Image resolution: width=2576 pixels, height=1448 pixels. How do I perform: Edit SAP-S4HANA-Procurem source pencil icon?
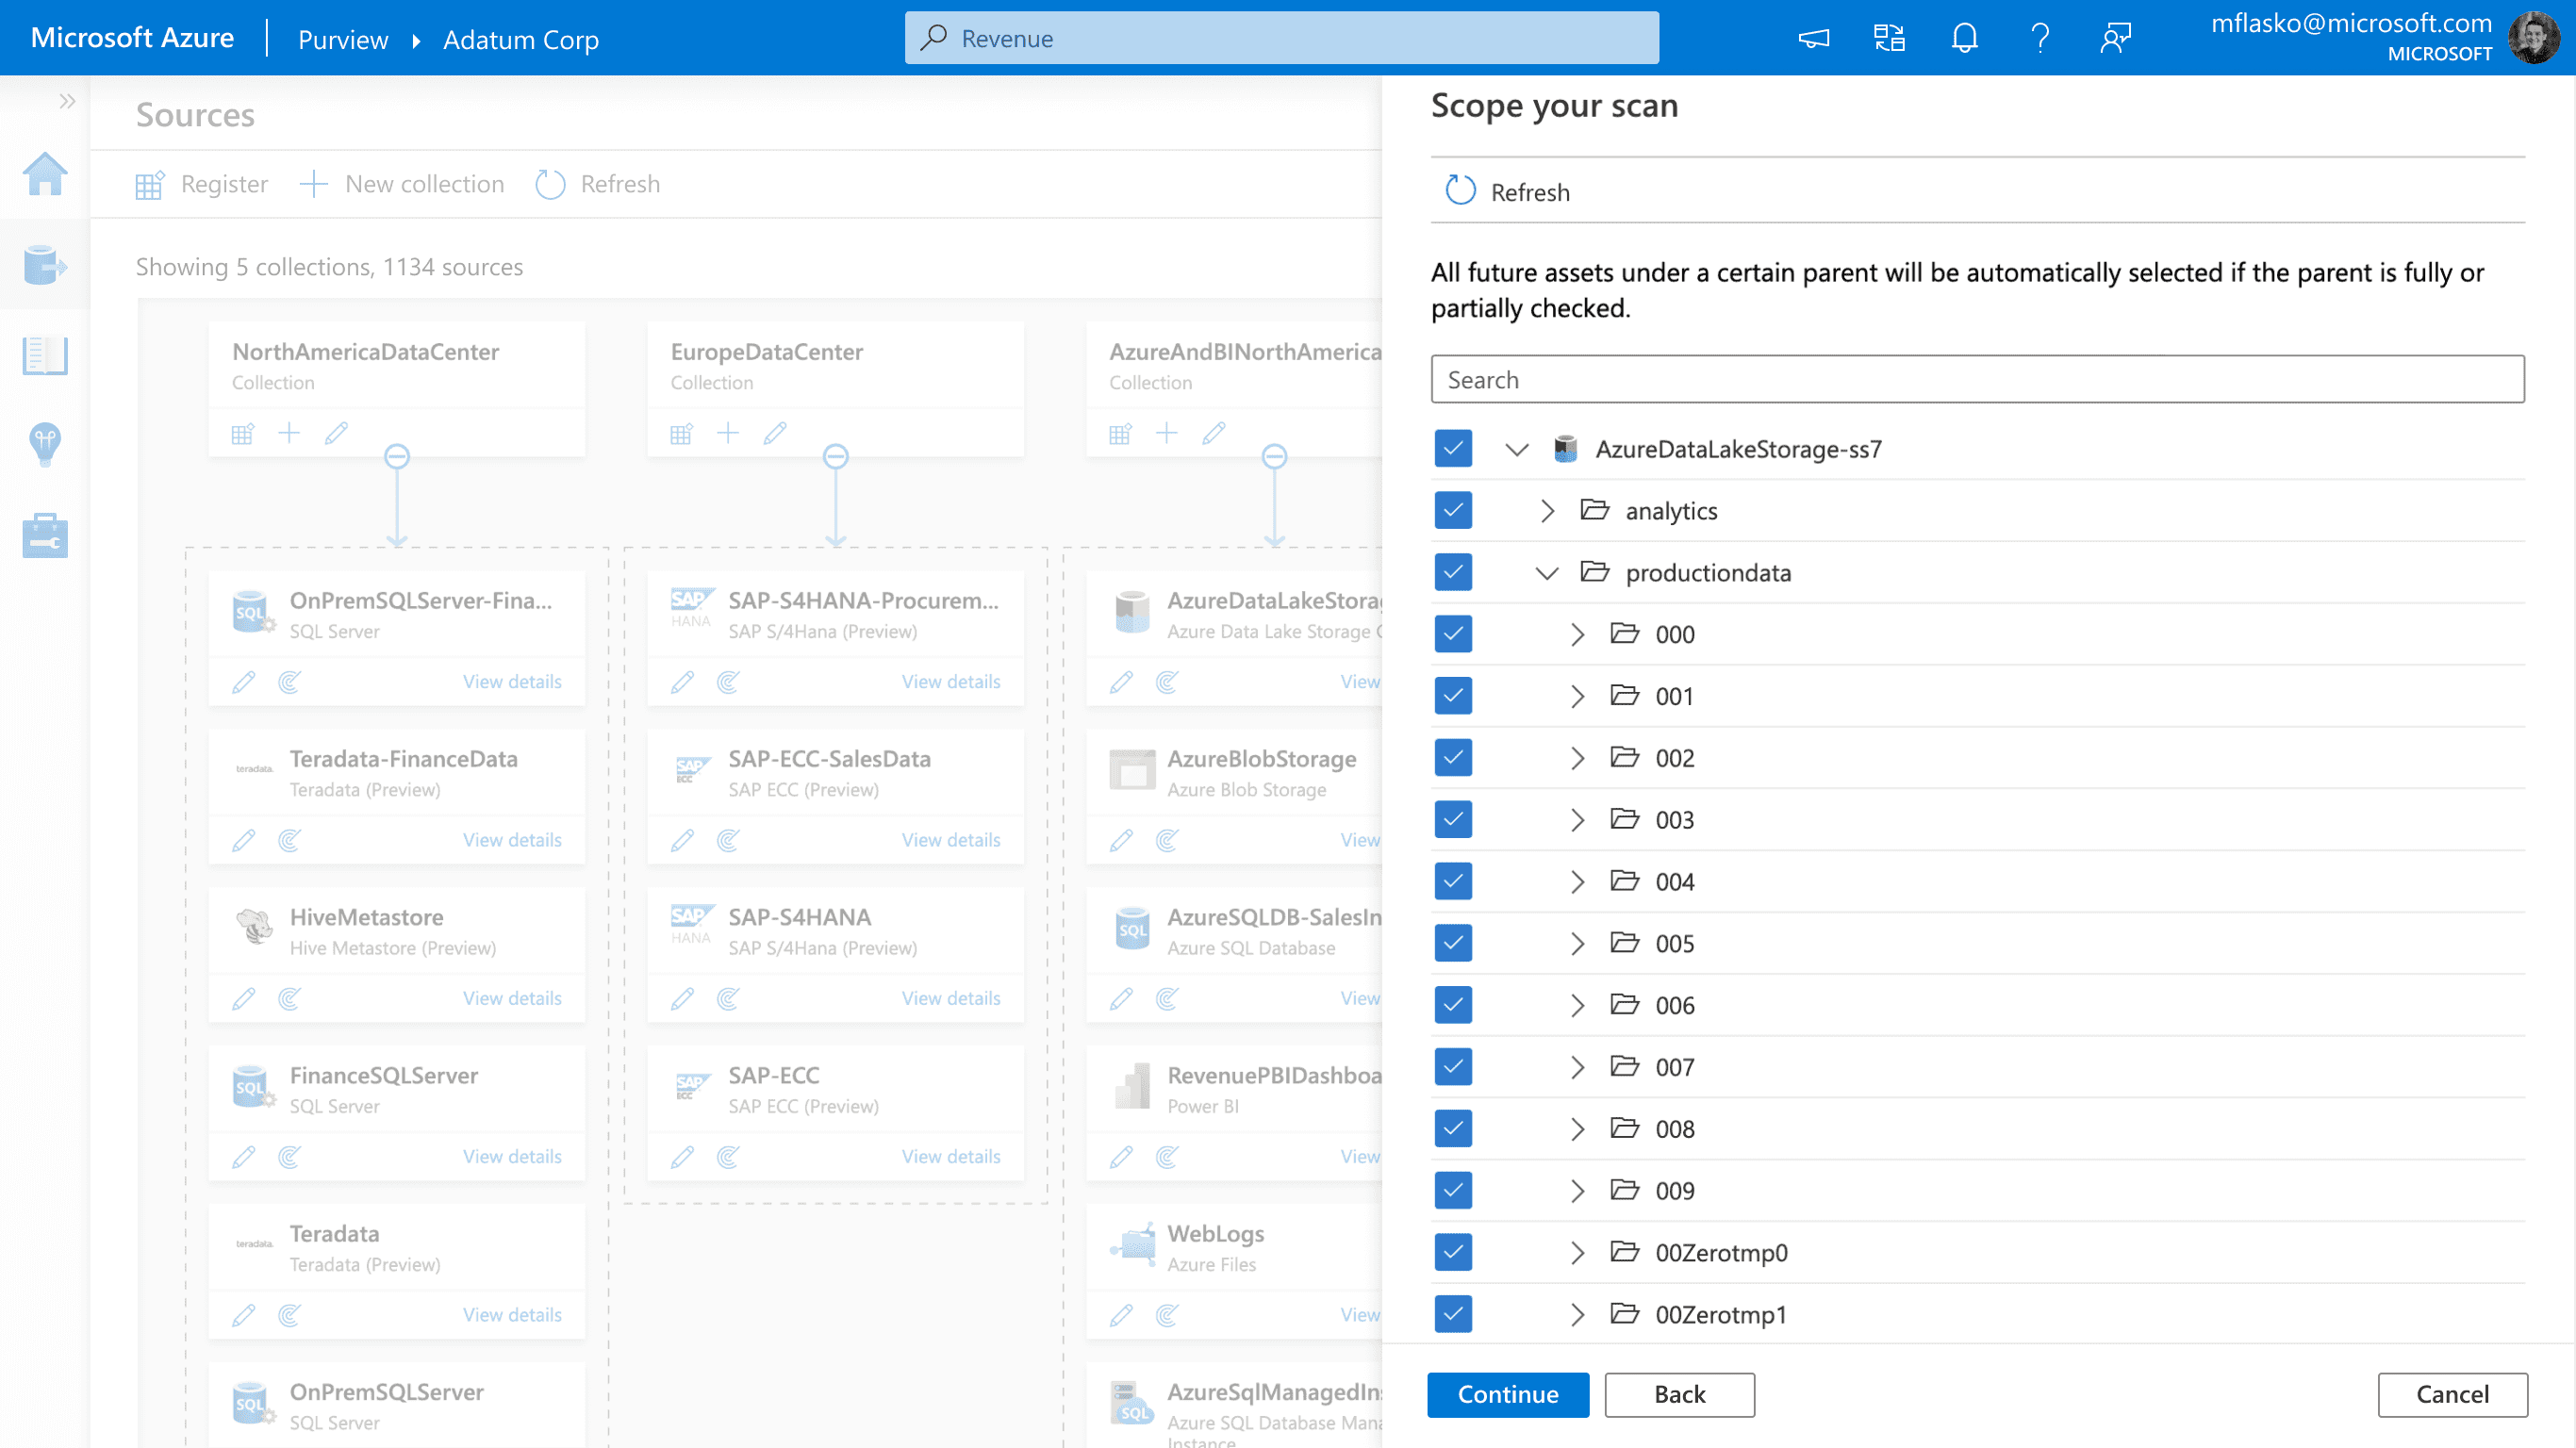[x=682, y=682]
